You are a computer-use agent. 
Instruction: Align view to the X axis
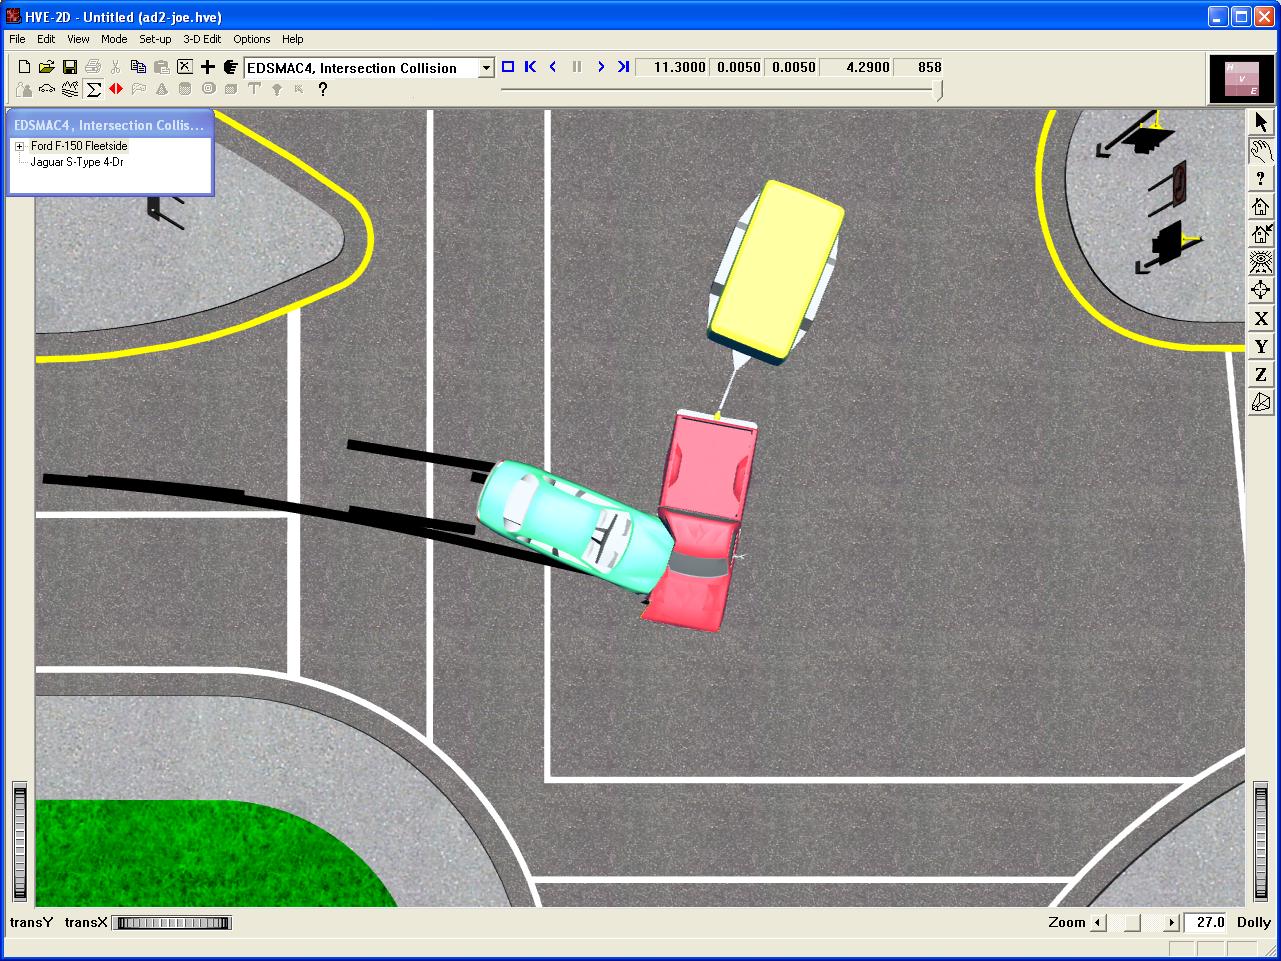coord(1261,319)
